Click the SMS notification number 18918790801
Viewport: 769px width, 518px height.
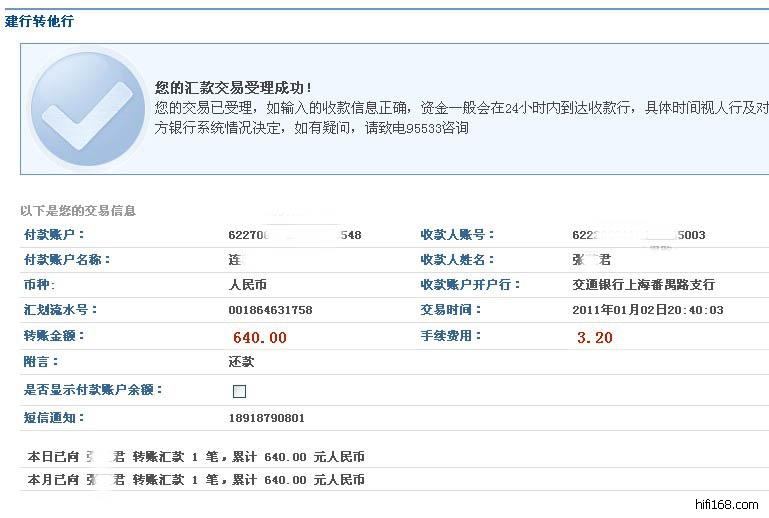267,418
